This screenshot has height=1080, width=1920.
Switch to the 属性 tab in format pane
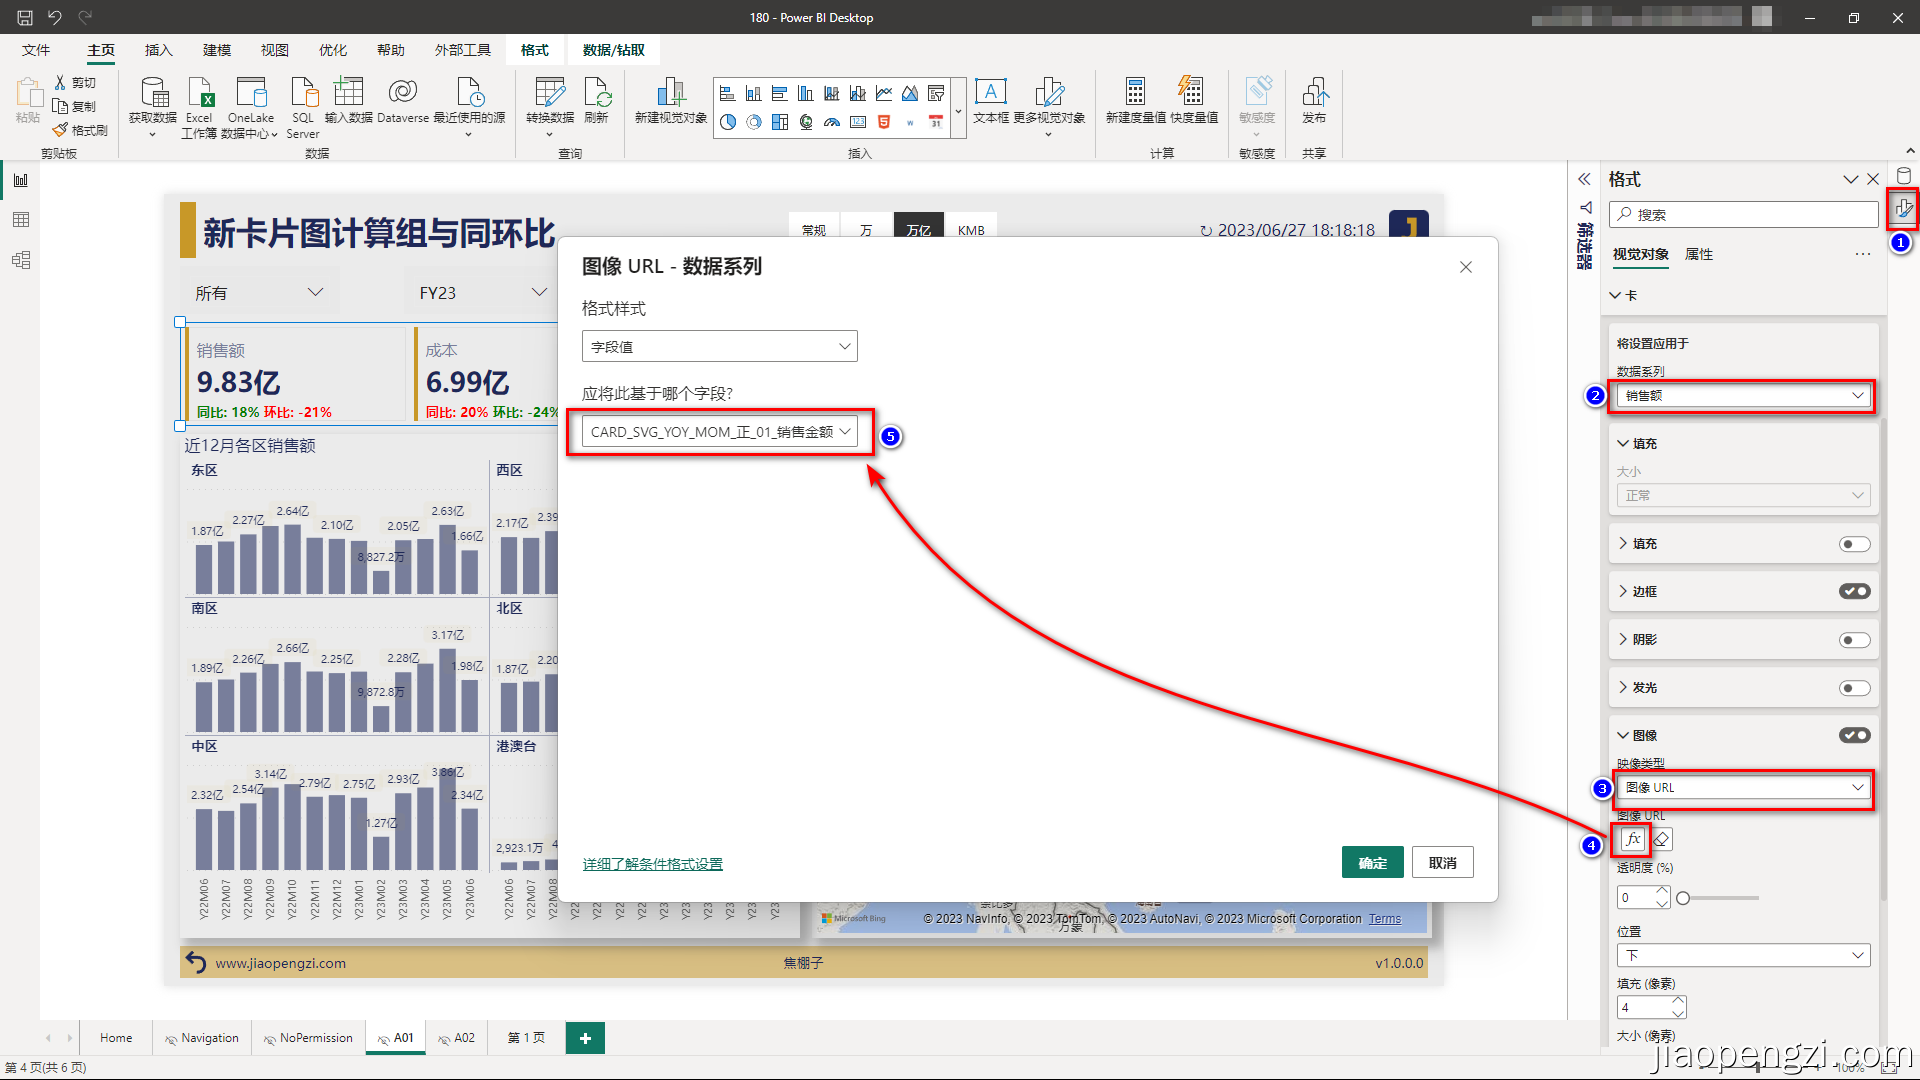coord(1700,255)
